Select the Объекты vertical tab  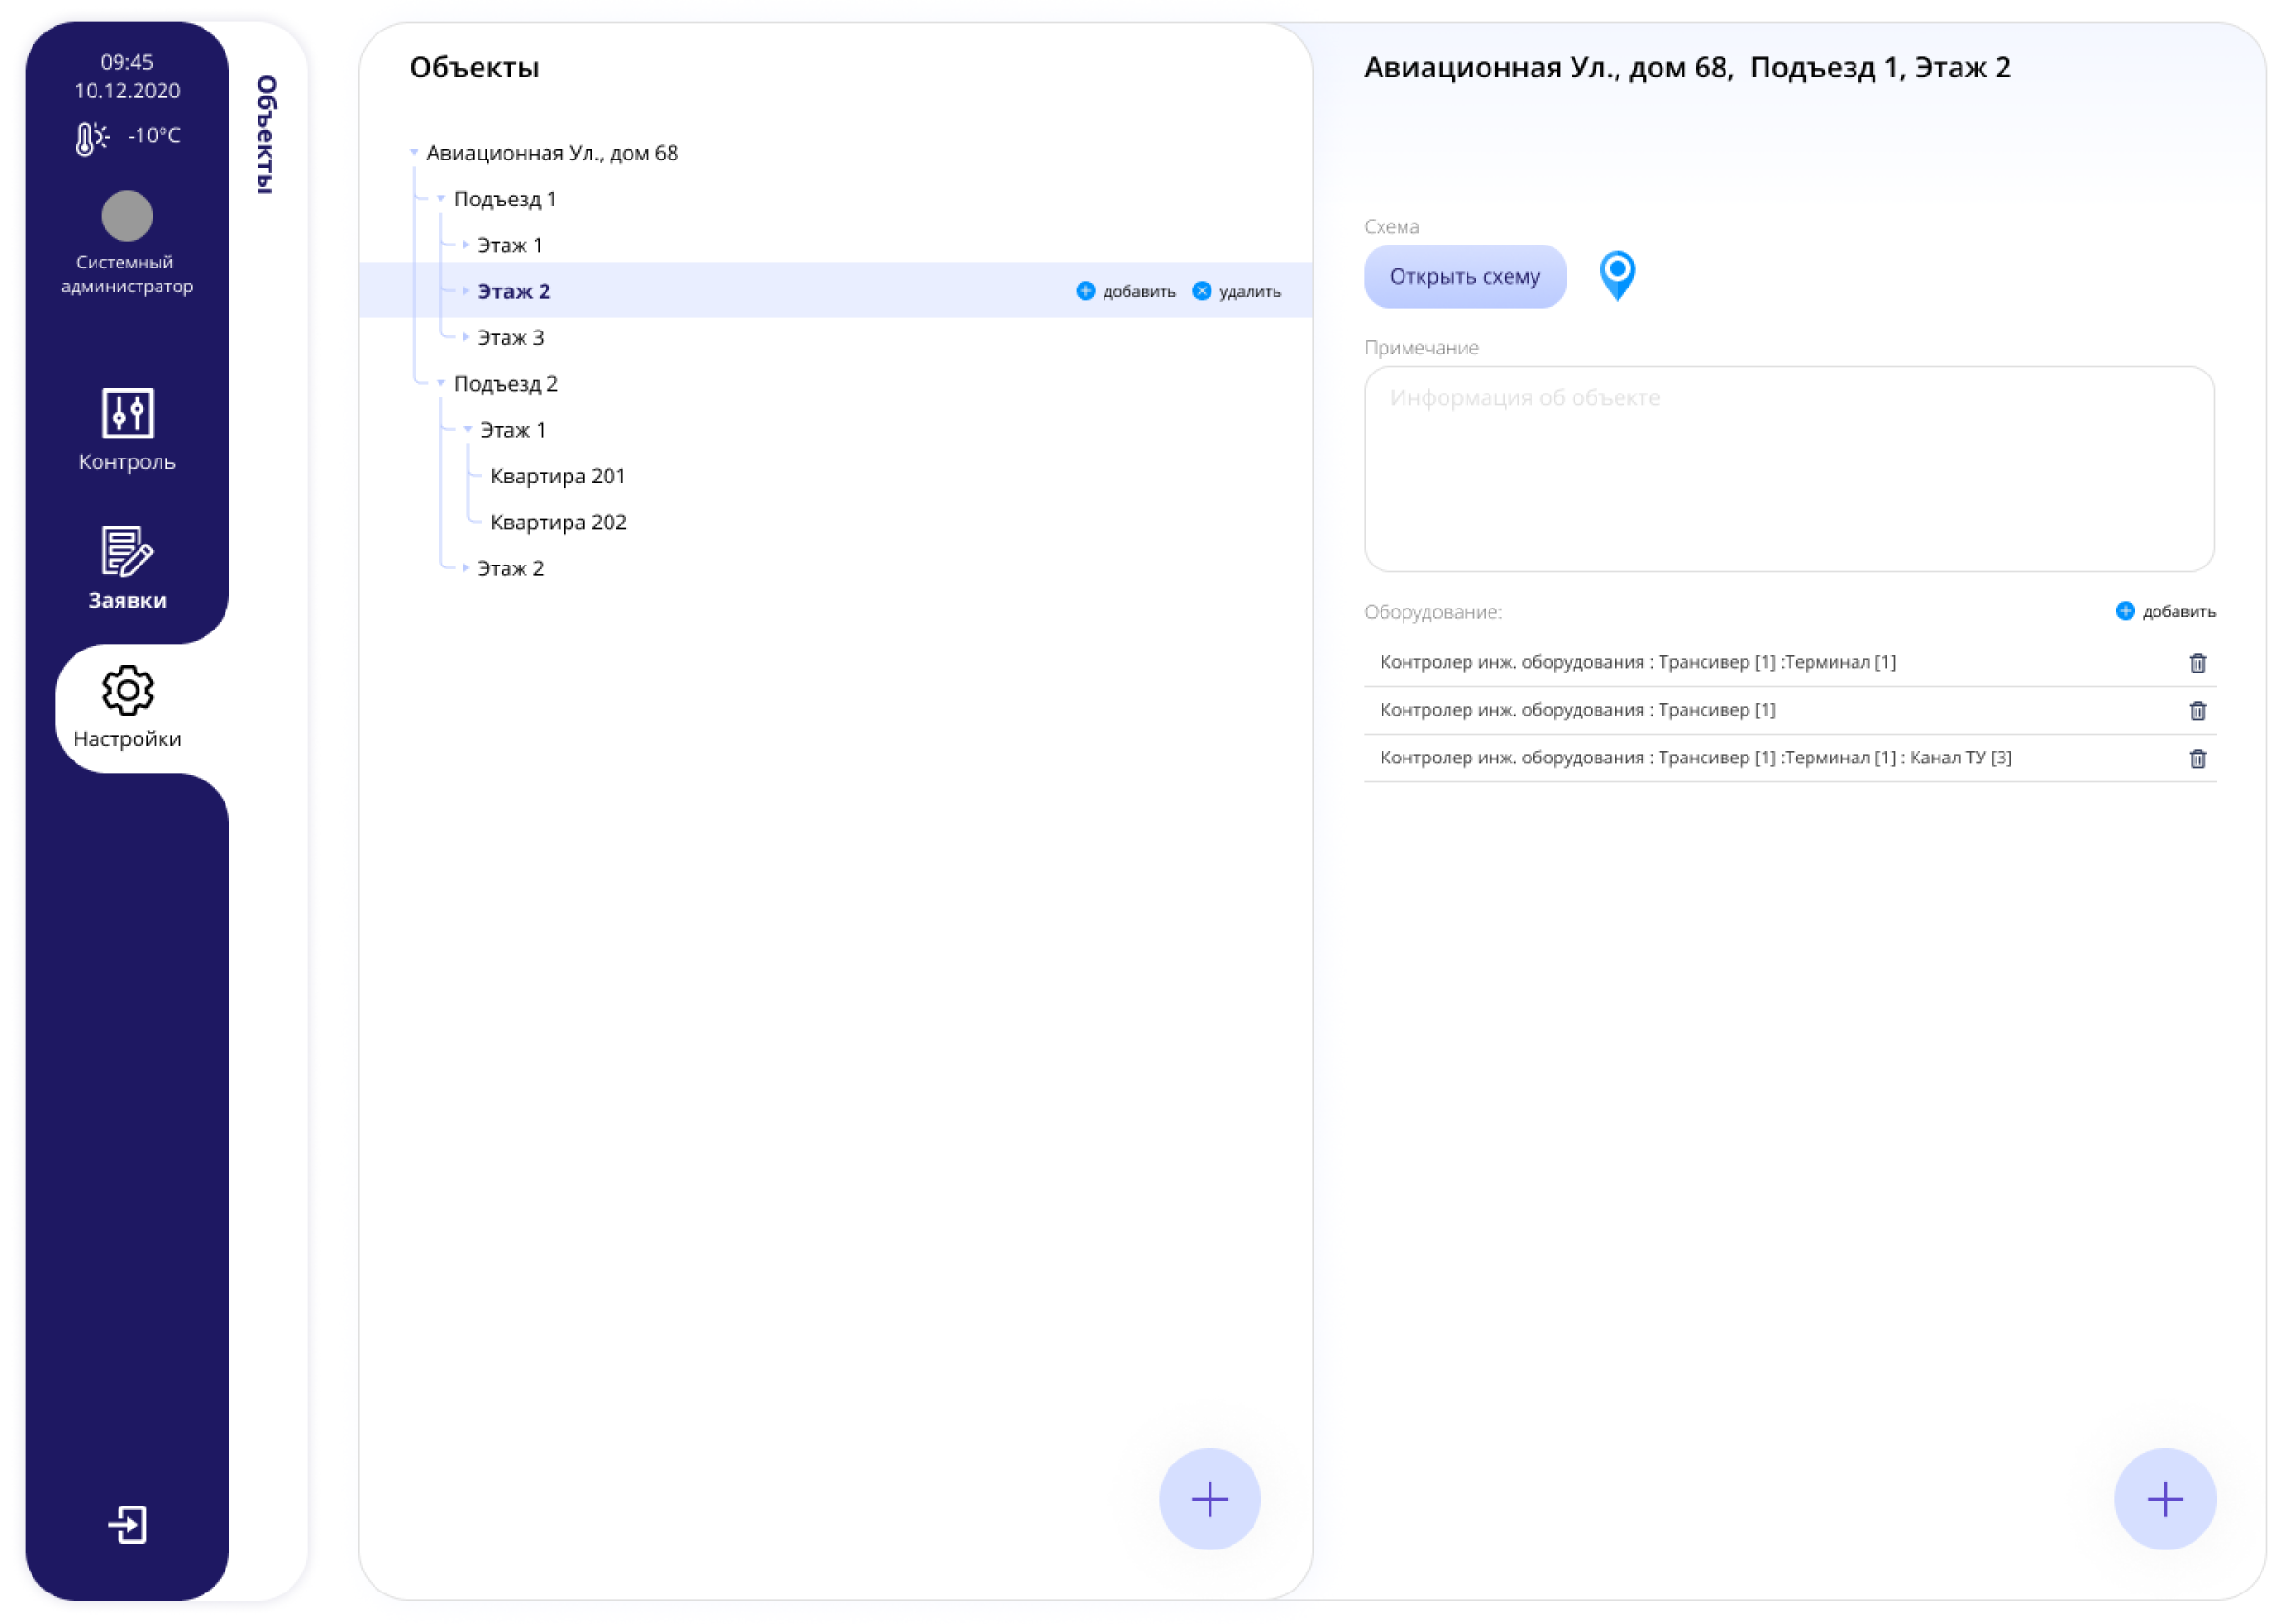pos(266,134)
